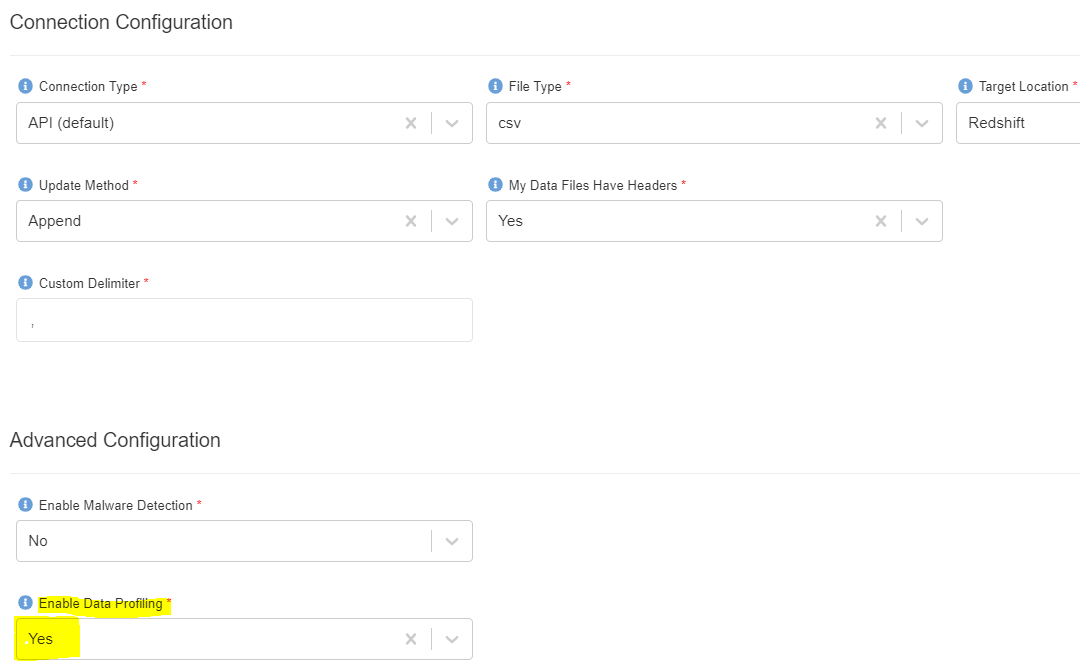Click the Custom Delimiter label
1080x669 pixels.
point(90,283)
